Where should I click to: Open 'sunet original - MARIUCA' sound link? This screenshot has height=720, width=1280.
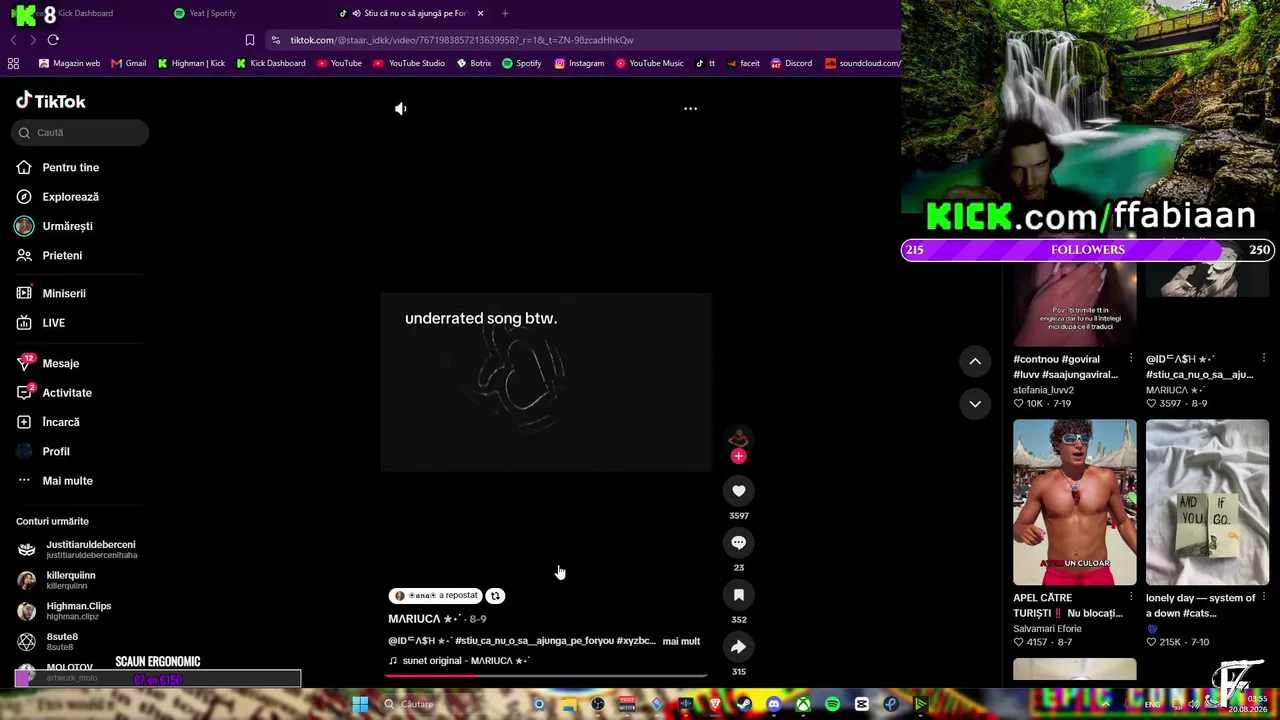point(459,661)
